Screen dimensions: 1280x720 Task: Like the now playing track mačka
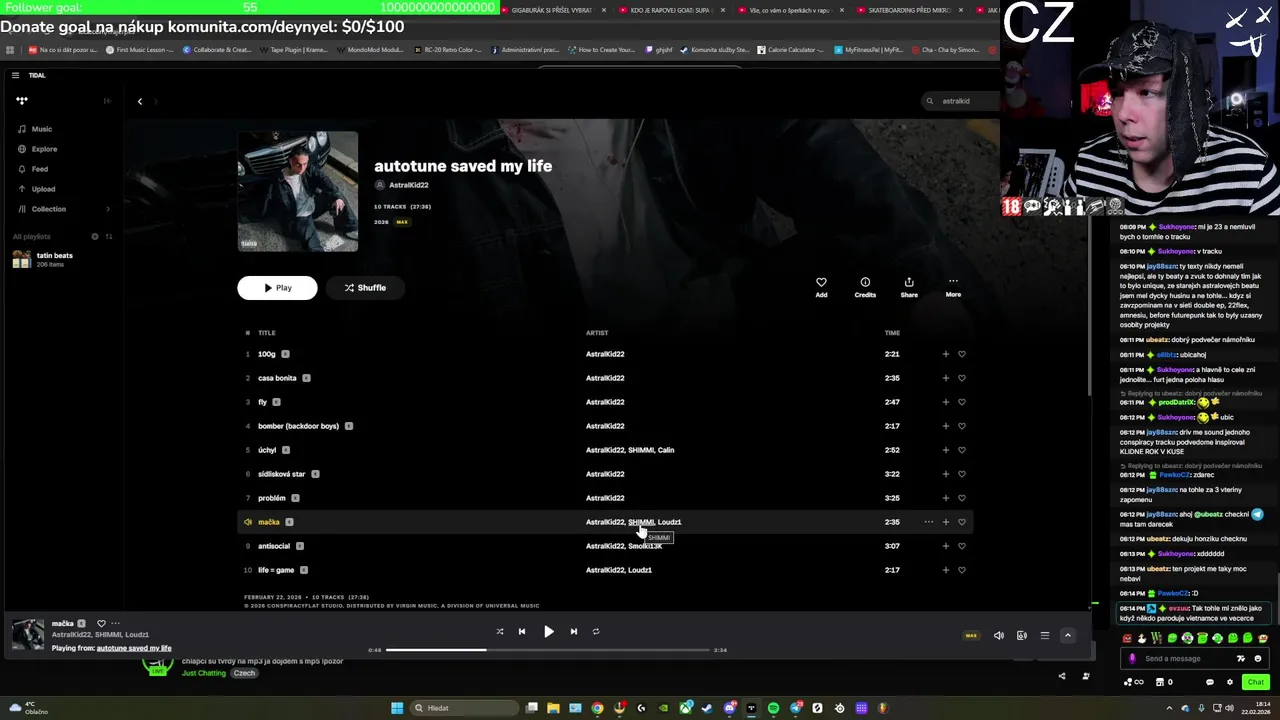pyautogui.click(x=101, y=624)
